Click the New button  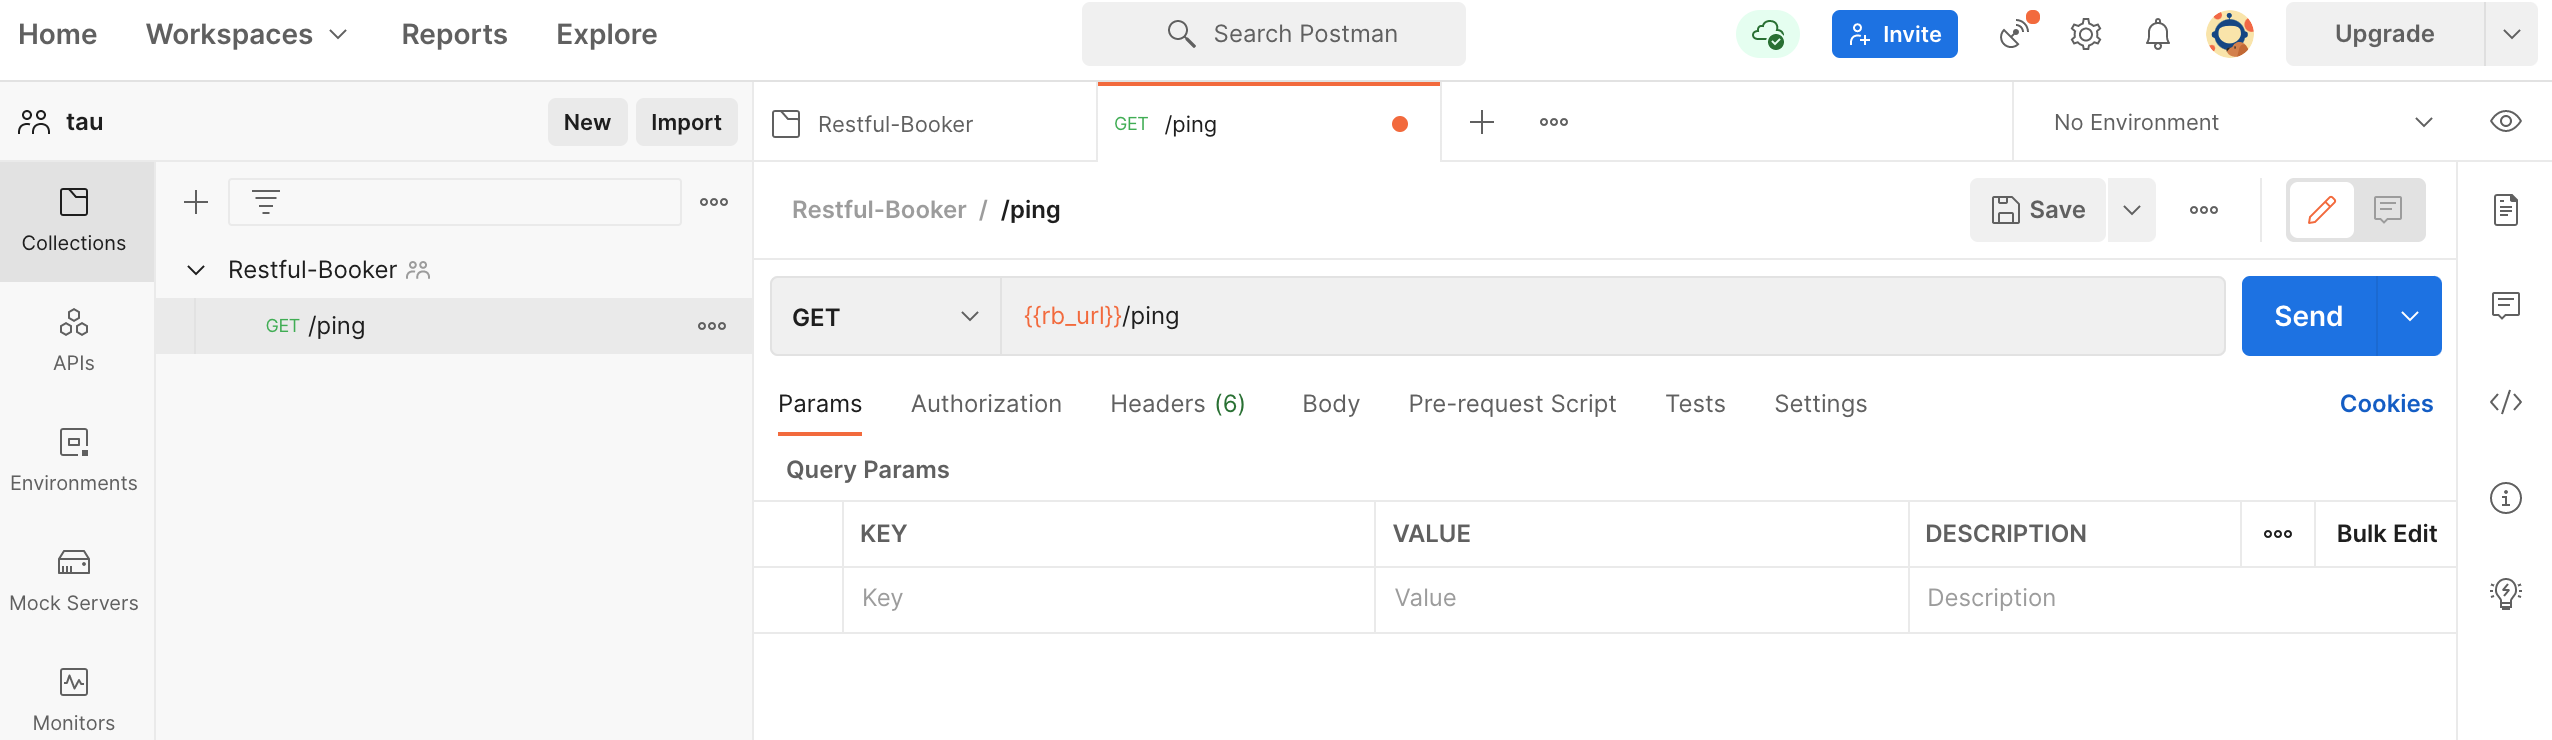[587, 122]
